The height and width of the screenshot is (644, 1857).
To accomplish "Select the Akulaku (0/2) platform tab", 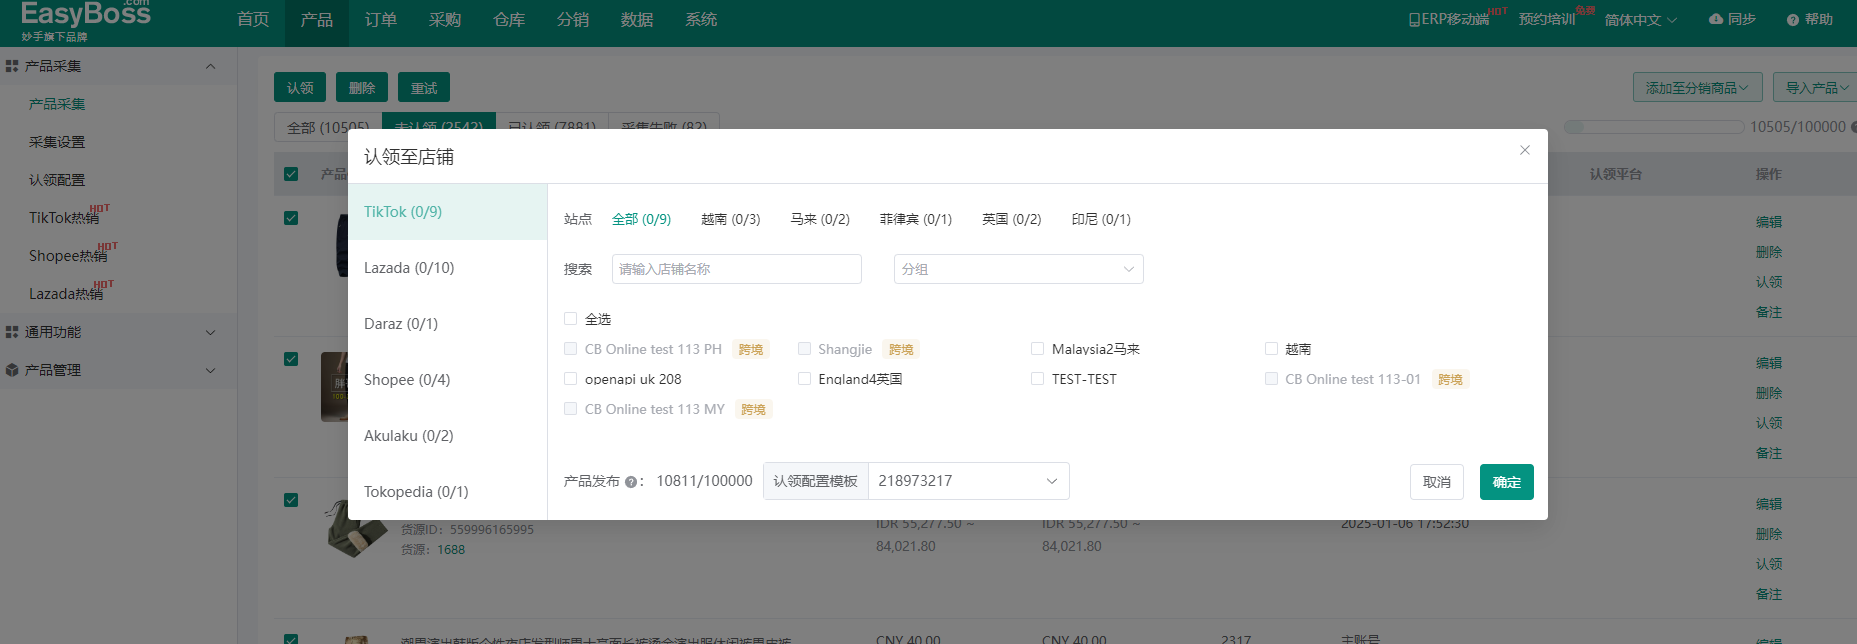I will coord(447,436).
